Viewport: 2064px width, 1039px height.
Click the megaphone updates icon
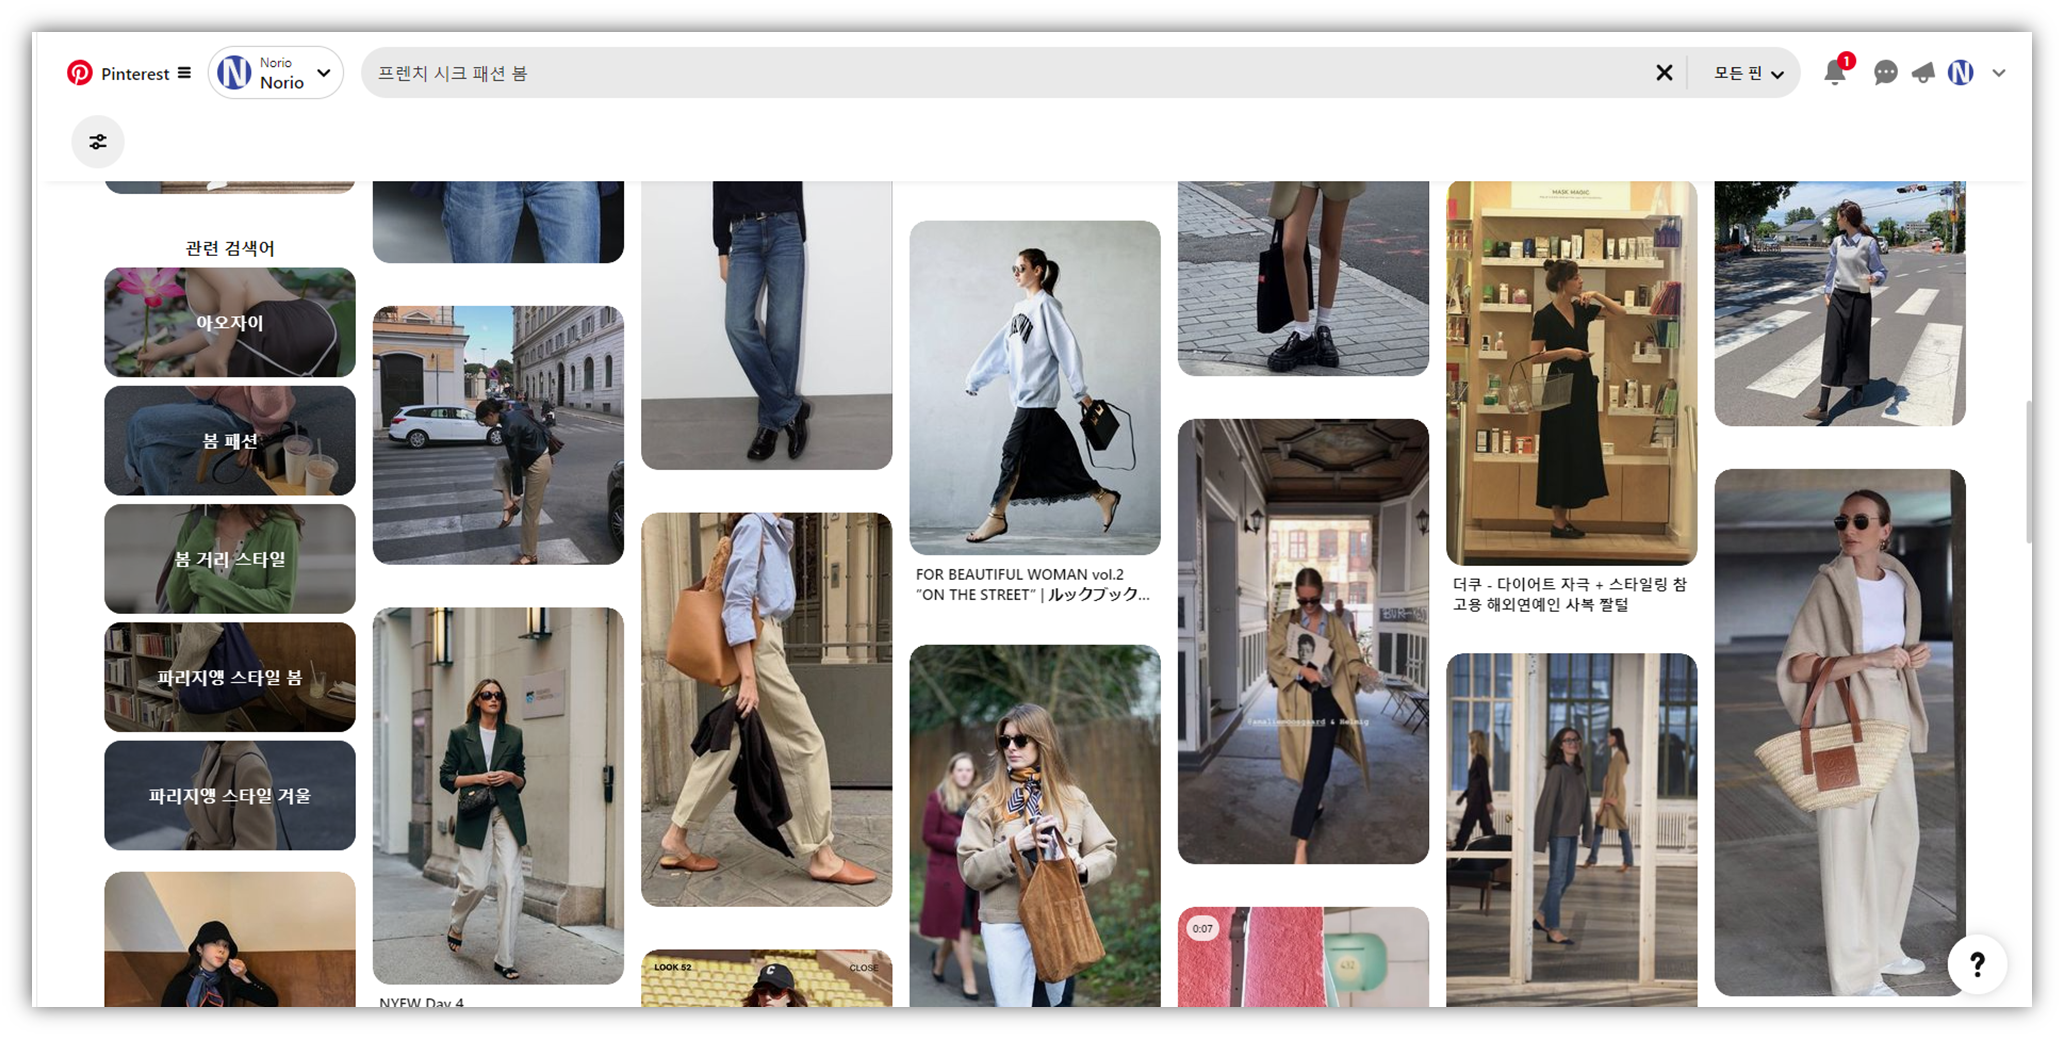(x=1923, y=73)
